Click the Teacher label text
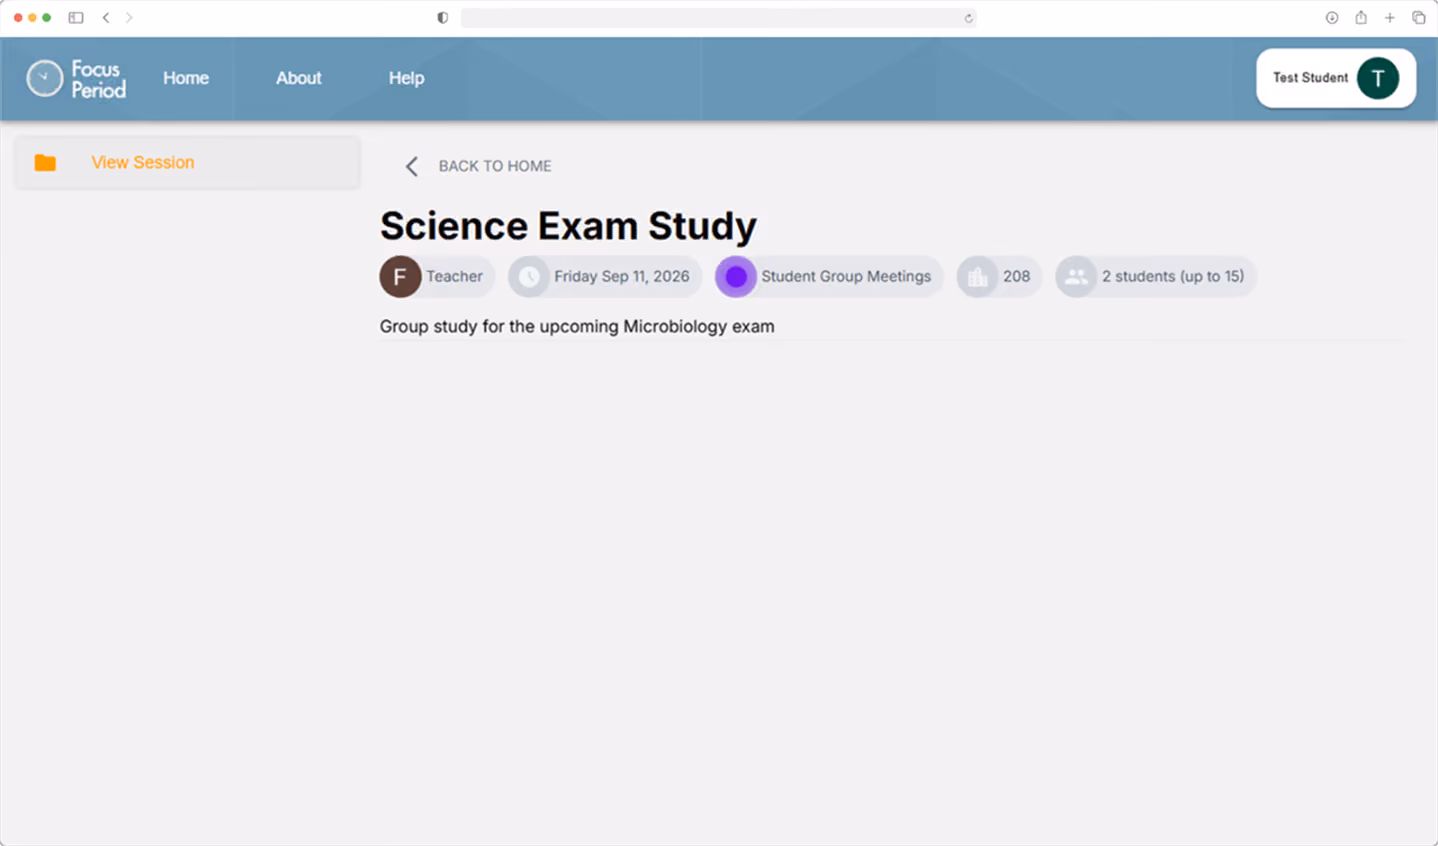 [x=455, y=277]
